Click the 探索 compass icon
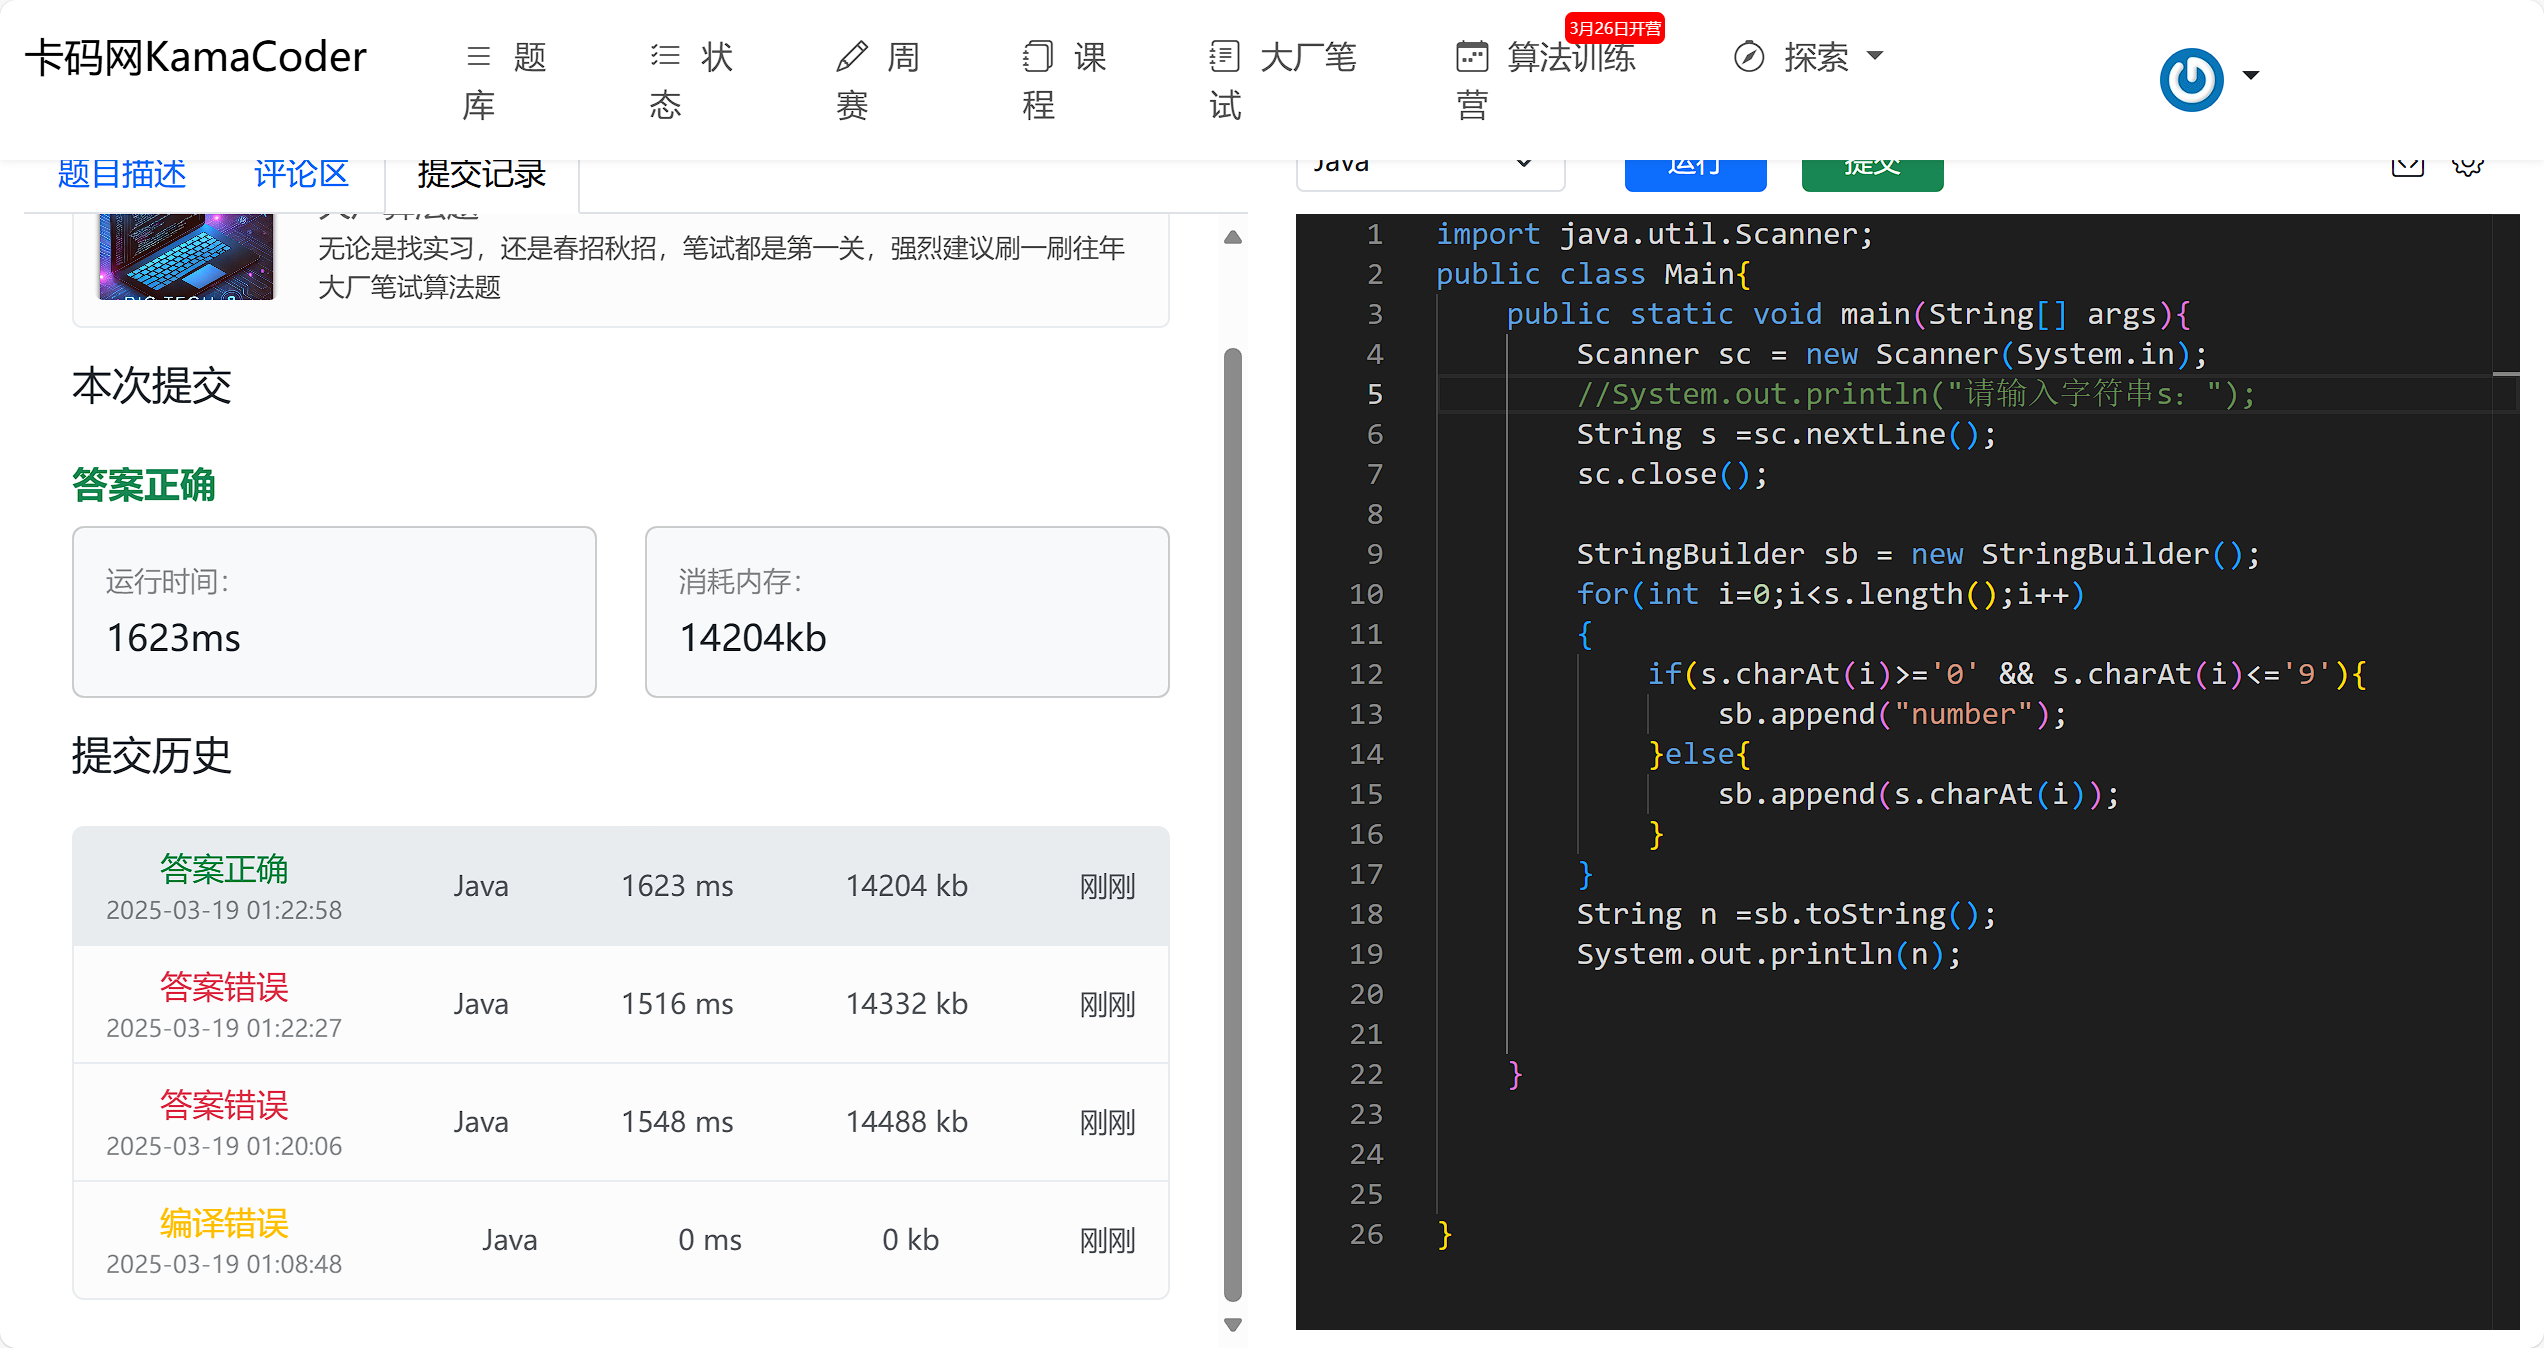Image resolution: width=2544 pixels, height=1348 pixels. tap(1748, 56)
